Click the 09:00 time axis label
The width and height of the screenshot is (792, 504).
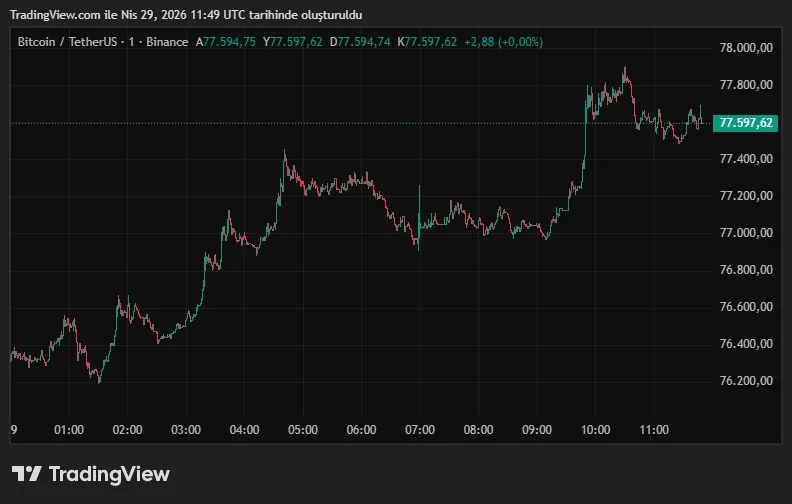(537, 430)
